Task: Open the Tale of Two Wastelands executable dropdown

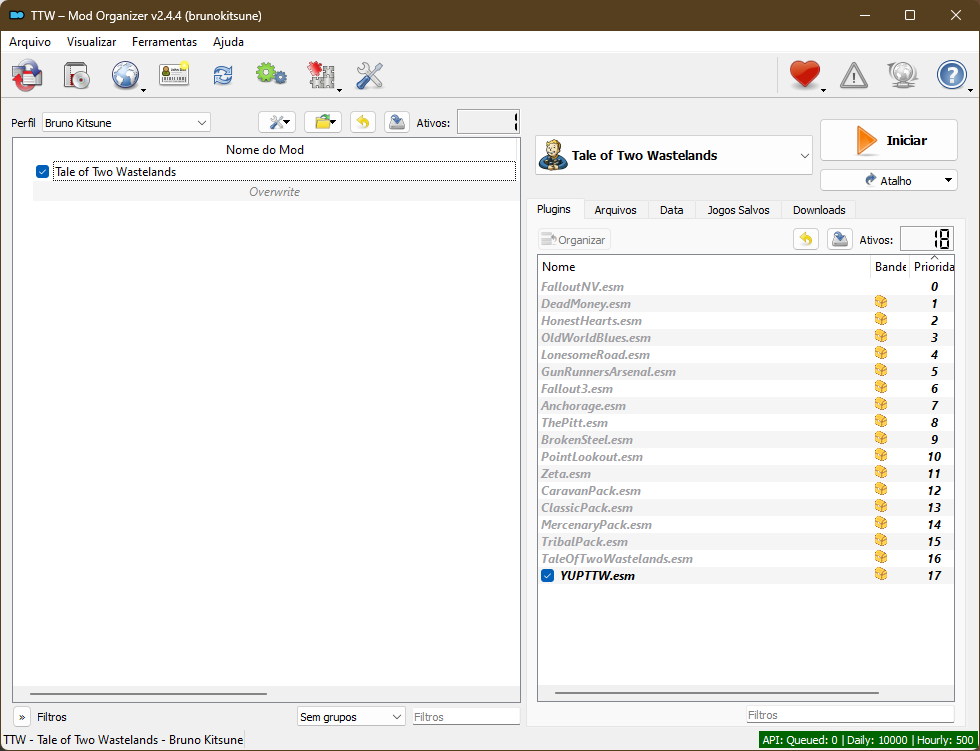Action: (674, 155)
